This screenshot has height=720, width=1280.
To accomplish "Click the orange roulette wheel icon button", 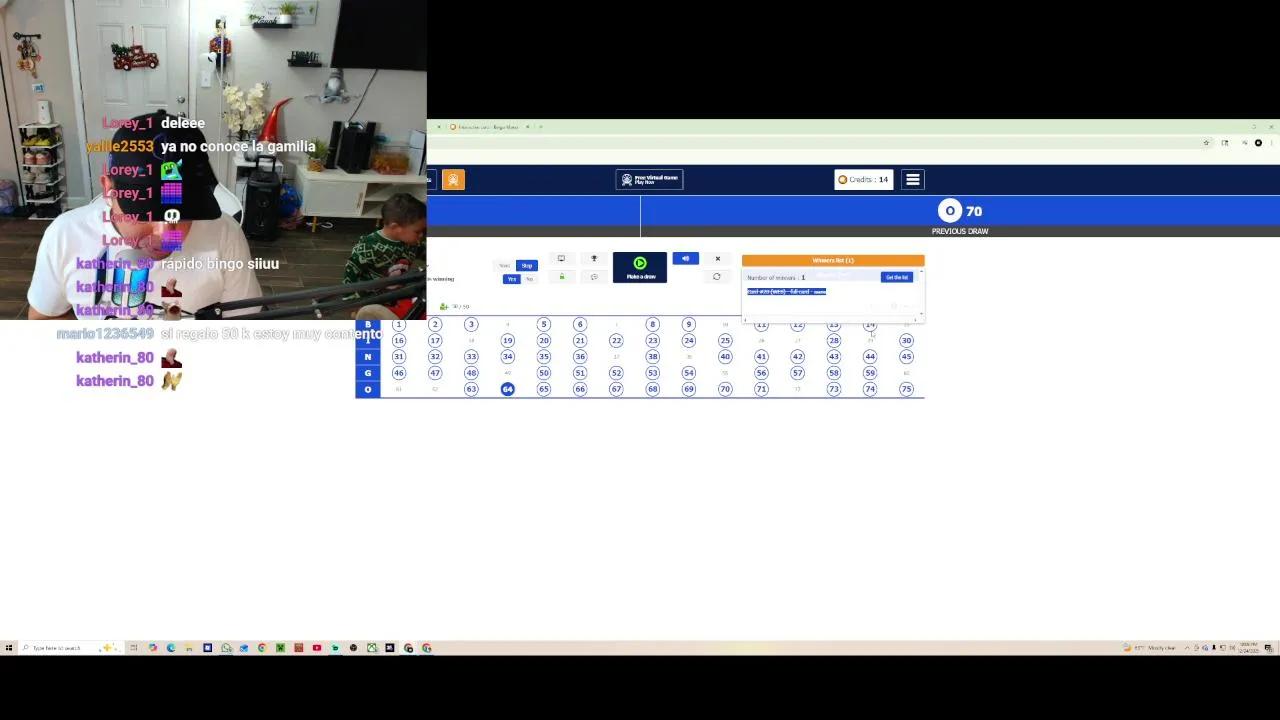I will click(453, 180).
